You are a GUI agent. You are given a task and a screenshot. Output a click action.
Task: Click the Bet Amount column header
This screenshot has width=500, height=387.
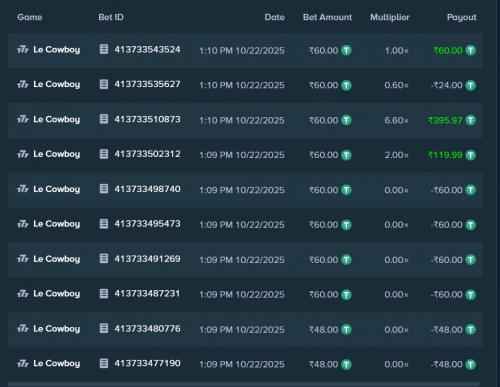pos(327,17)
